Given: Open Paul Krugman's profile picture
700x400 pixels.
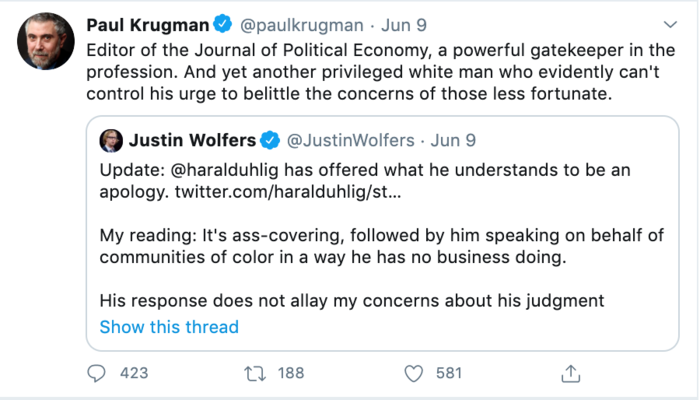Looking at the screenshot, I should pos(43,42).
